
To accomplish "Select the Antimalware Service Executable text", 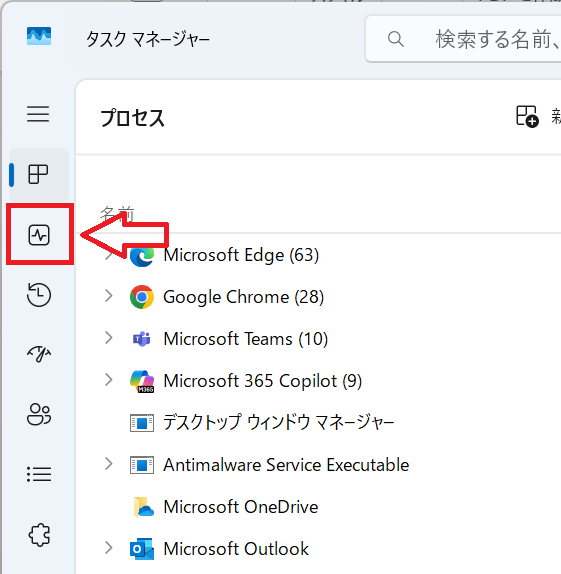I will point(286,465).
